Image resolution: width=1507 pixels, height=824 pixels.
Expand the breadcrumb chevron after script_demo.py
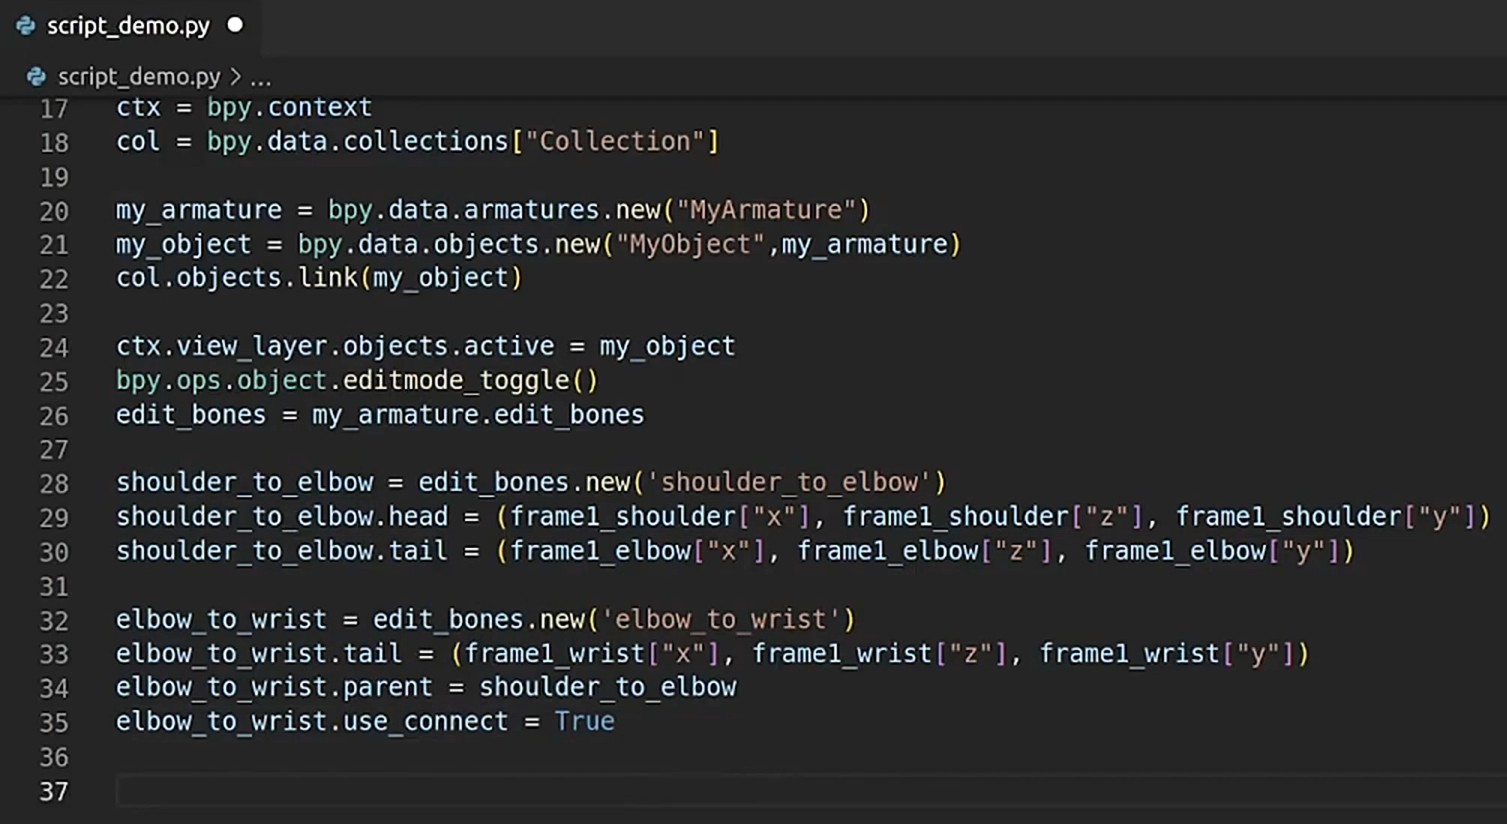(x=236, y=77)
